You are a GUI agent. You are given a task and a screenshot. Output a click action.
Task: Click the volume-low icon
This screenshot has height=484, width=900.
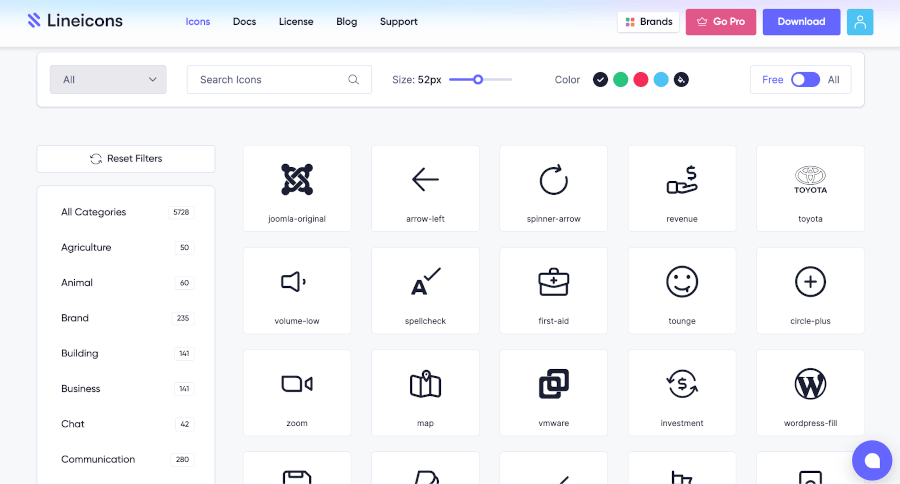click(x=297, y=291)
